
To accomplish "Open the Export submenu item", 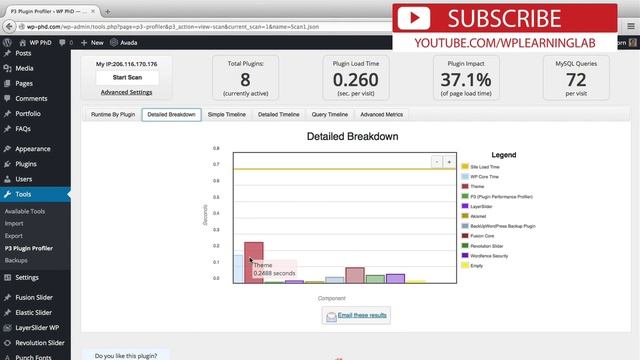I will [13, 236].
